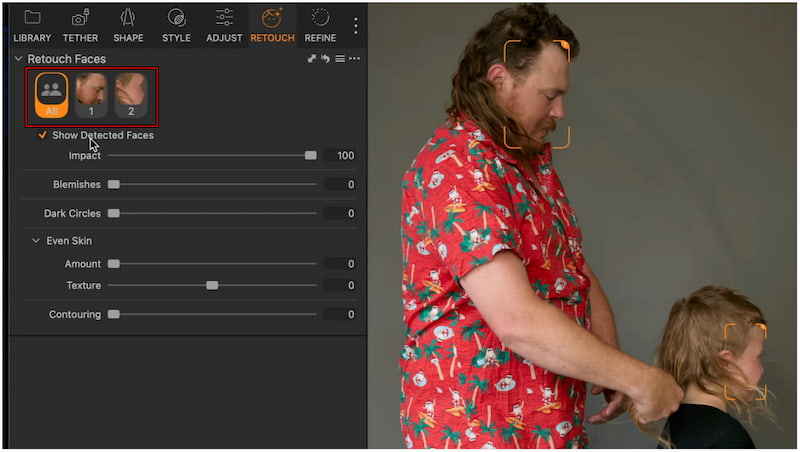Click the expand icon in Retouch Faces header

point(312,59)
